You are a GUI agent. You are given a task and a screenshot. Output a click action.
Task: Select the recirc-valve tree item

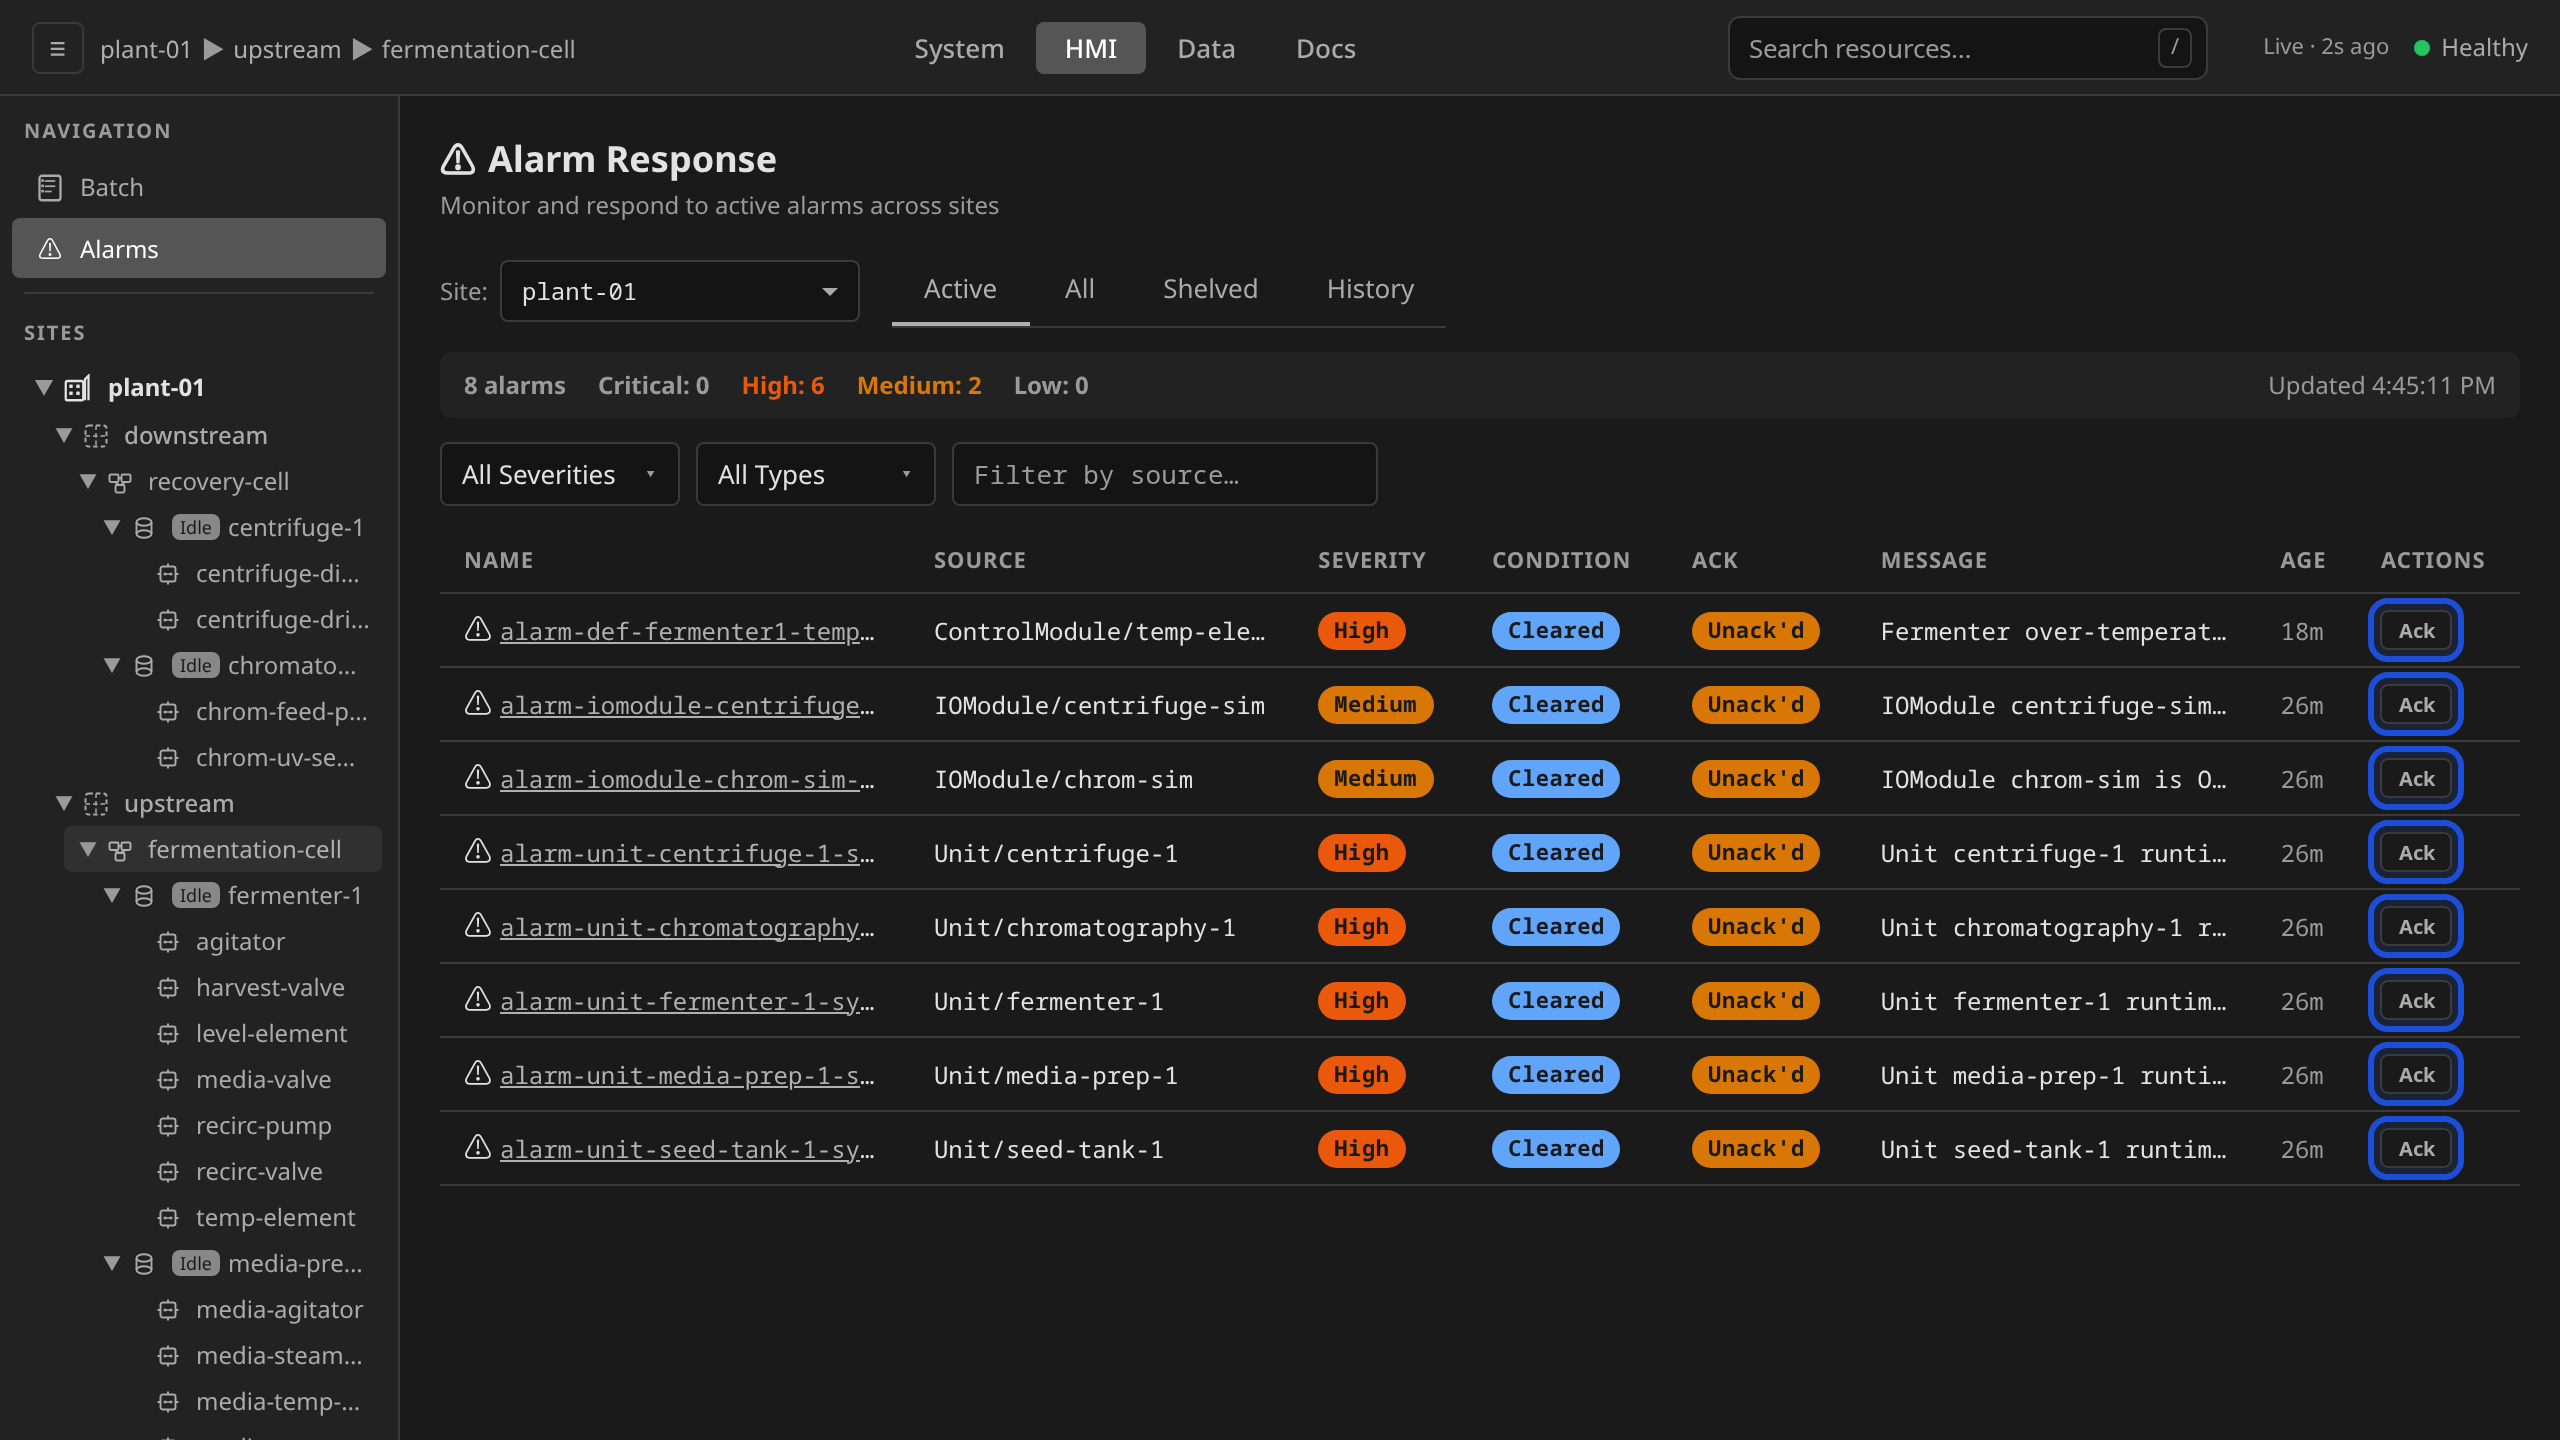point(259,1171)
